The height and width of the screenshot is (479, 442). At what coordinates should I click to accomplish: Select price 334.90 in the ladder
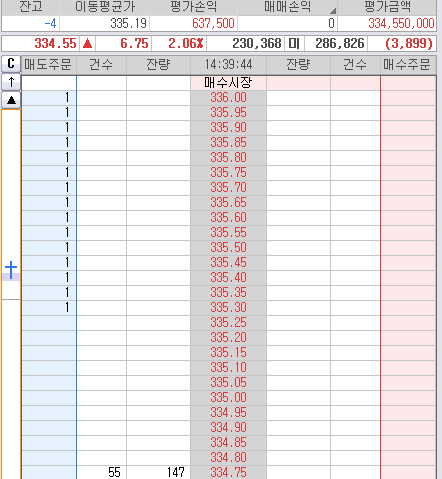point(228,428)
